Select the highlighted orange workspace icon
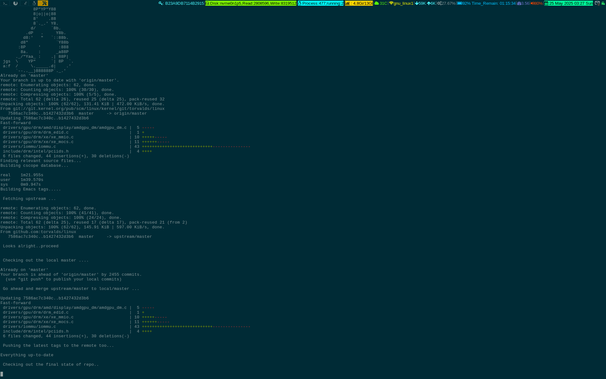Screen dimensions: 606x379 [x=43, y=3]
